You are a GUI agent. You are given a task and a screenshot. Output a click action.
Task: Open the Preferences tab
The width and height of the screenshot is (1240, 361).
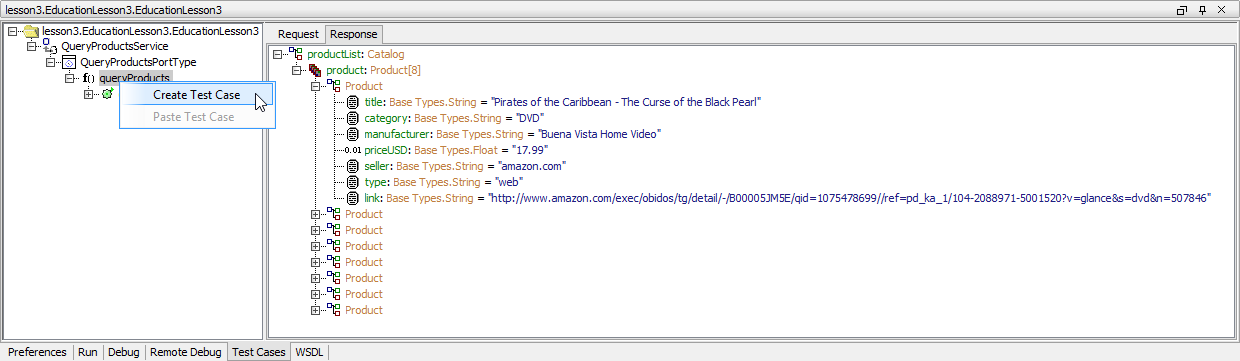(38, 352)
